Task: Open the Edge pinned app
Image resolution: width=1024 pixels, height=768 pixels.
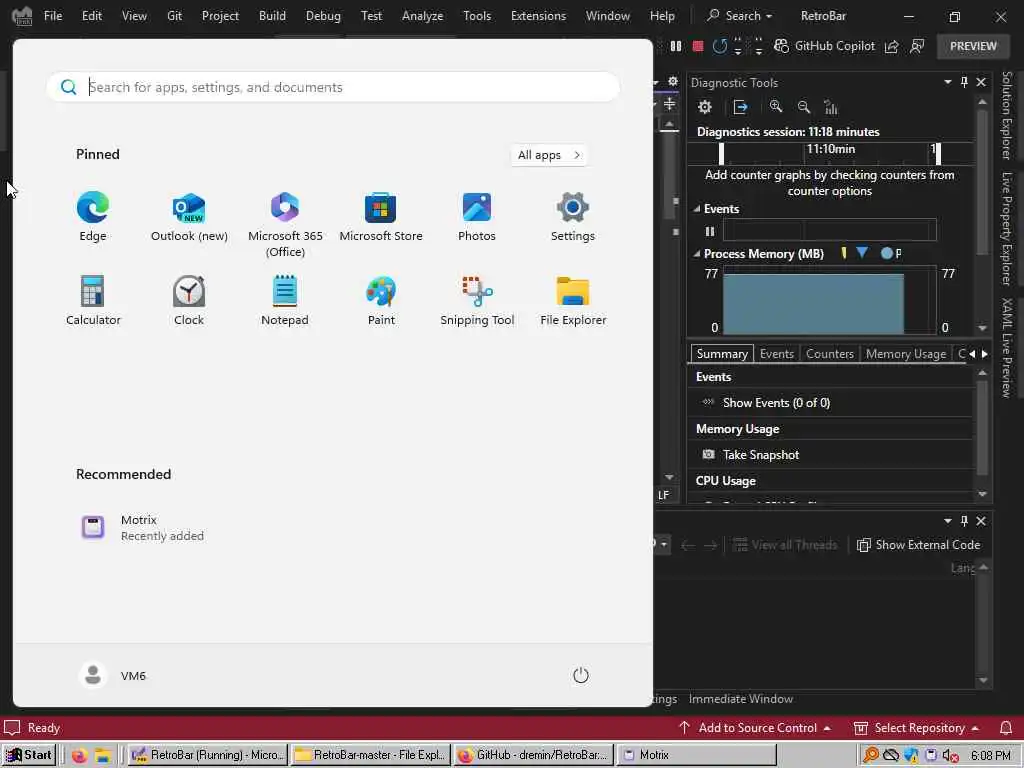Action: (93, 217)
